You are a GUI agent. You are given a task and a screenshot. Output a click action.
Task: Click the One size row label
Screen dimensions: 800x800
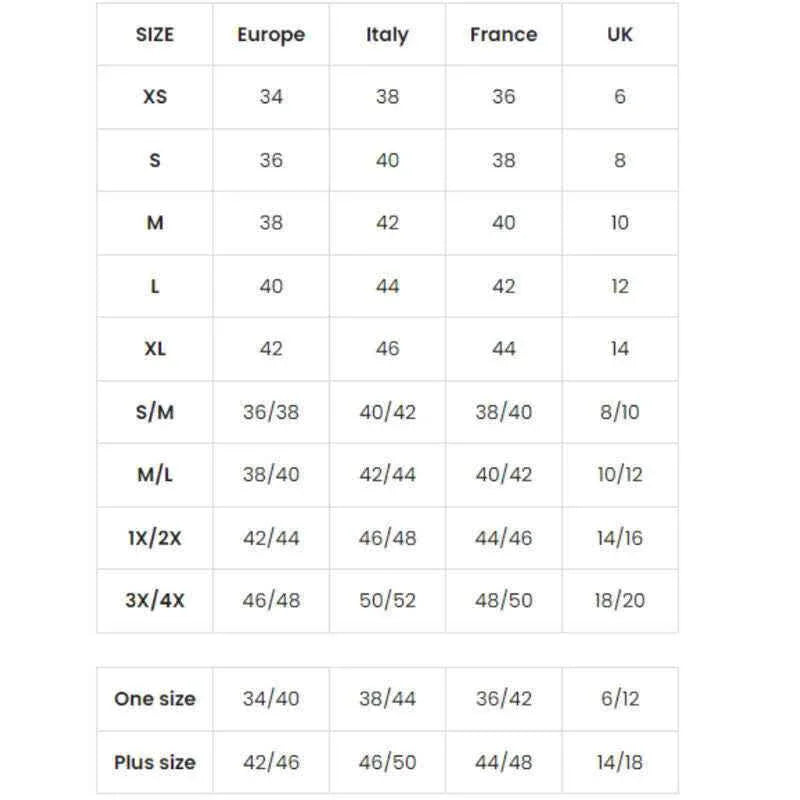(155, 699)
